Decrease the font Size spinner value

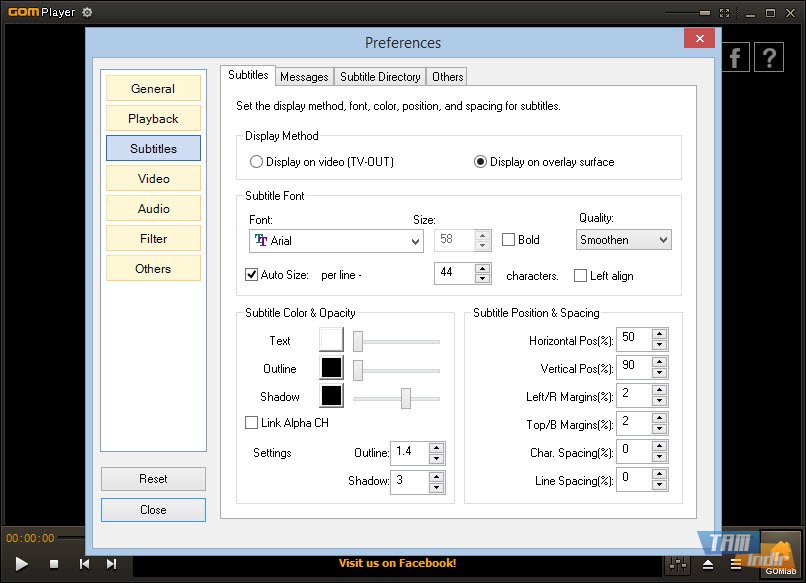coord(482,245)
